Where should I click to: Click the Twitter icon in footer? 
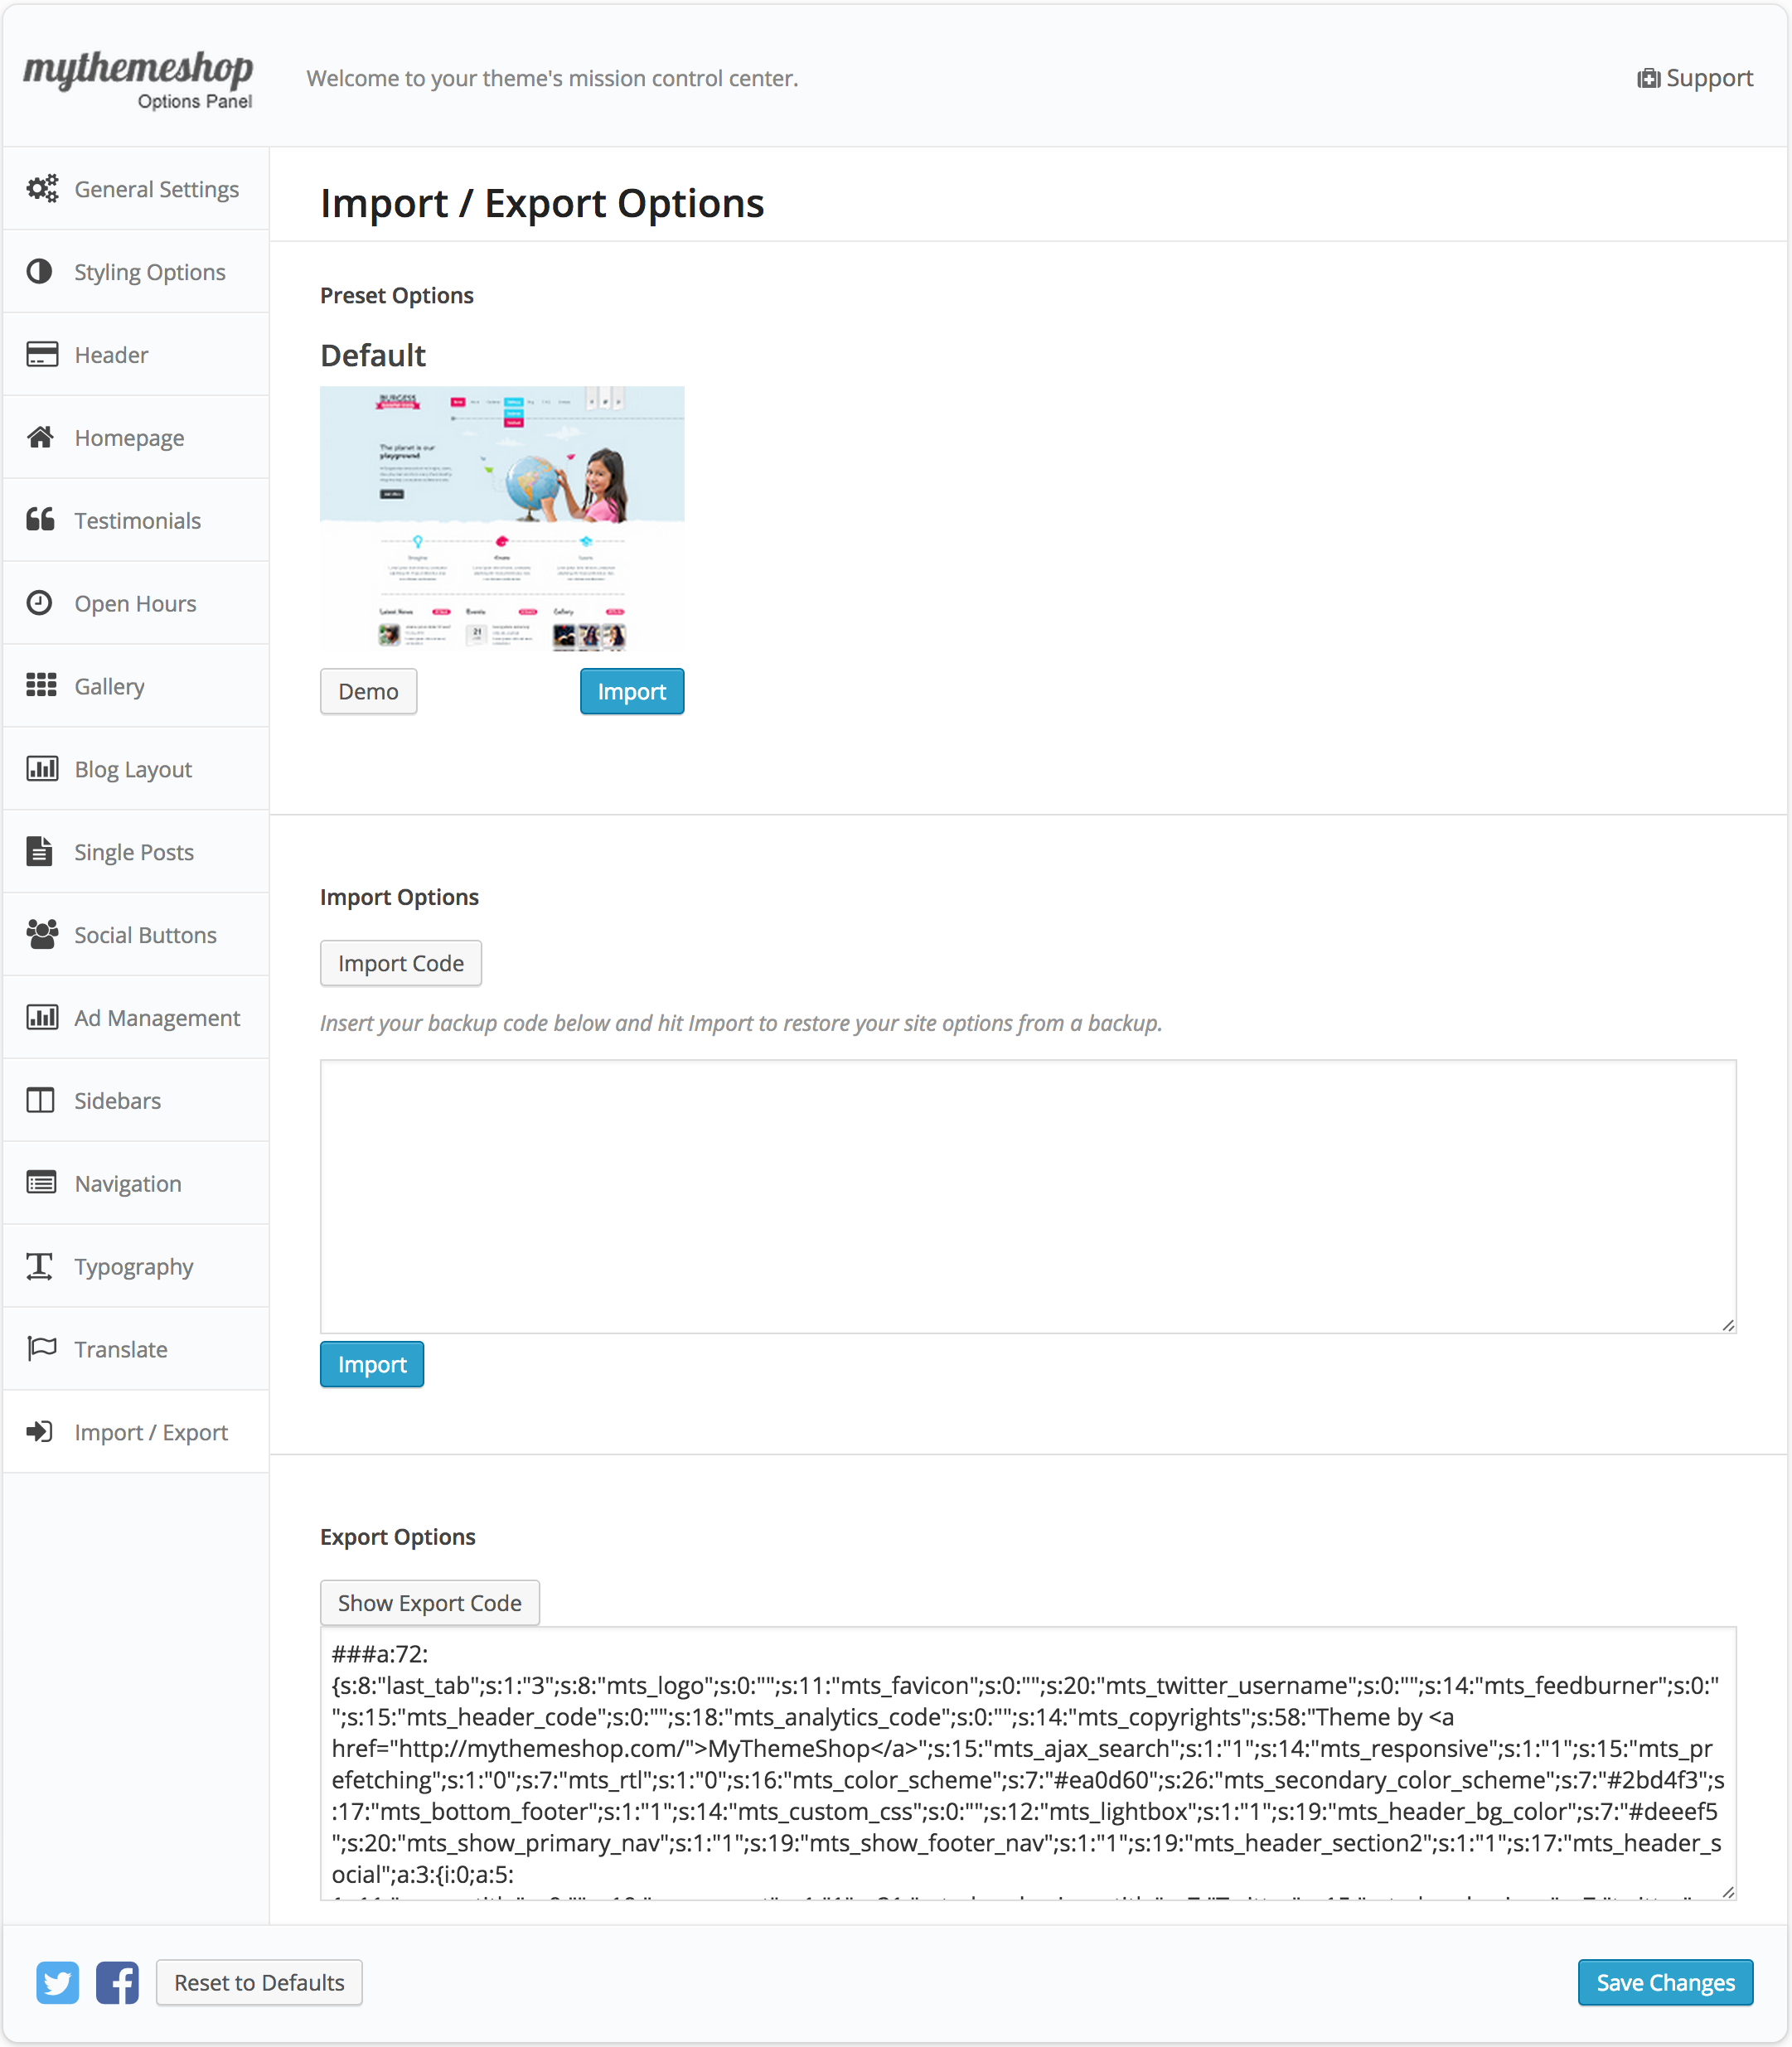pos(57,1982)
